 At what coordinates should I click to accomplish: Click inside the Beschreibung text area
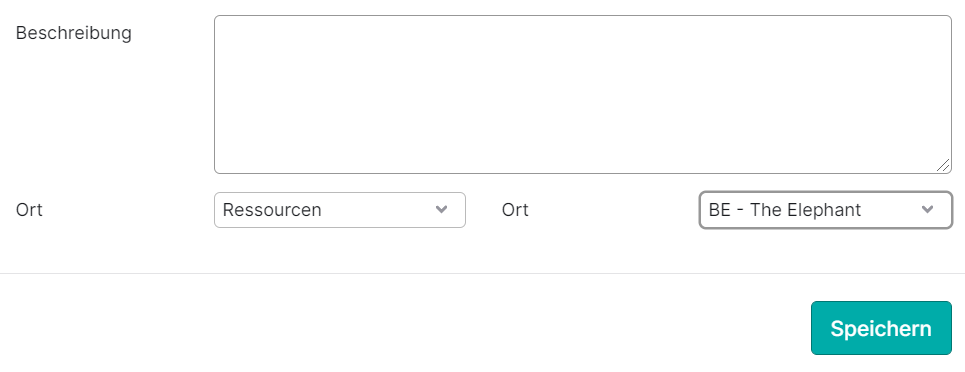pyautogui.click(x=583, y=94)
